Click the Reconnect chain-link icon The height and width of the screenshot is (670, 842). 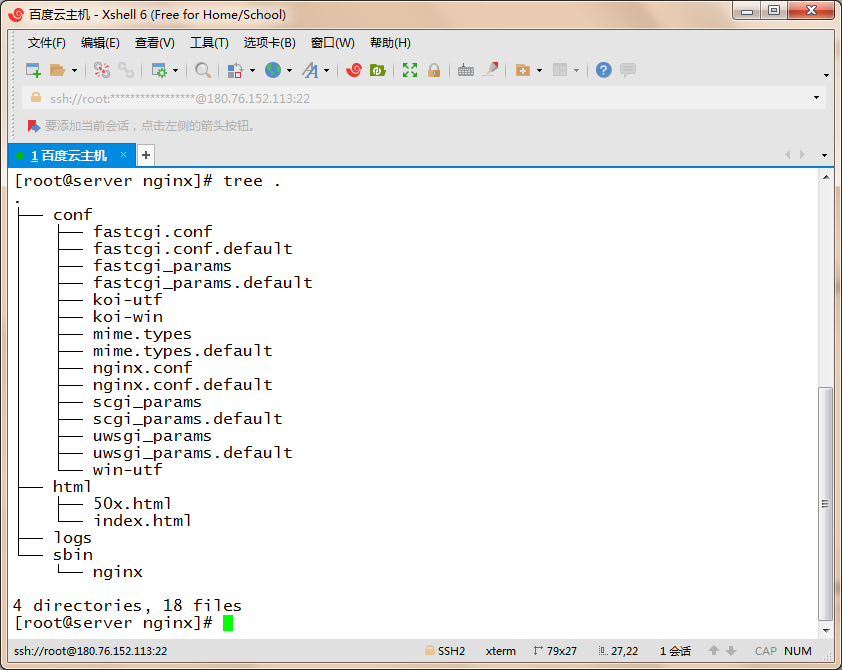tap(126, 70)
